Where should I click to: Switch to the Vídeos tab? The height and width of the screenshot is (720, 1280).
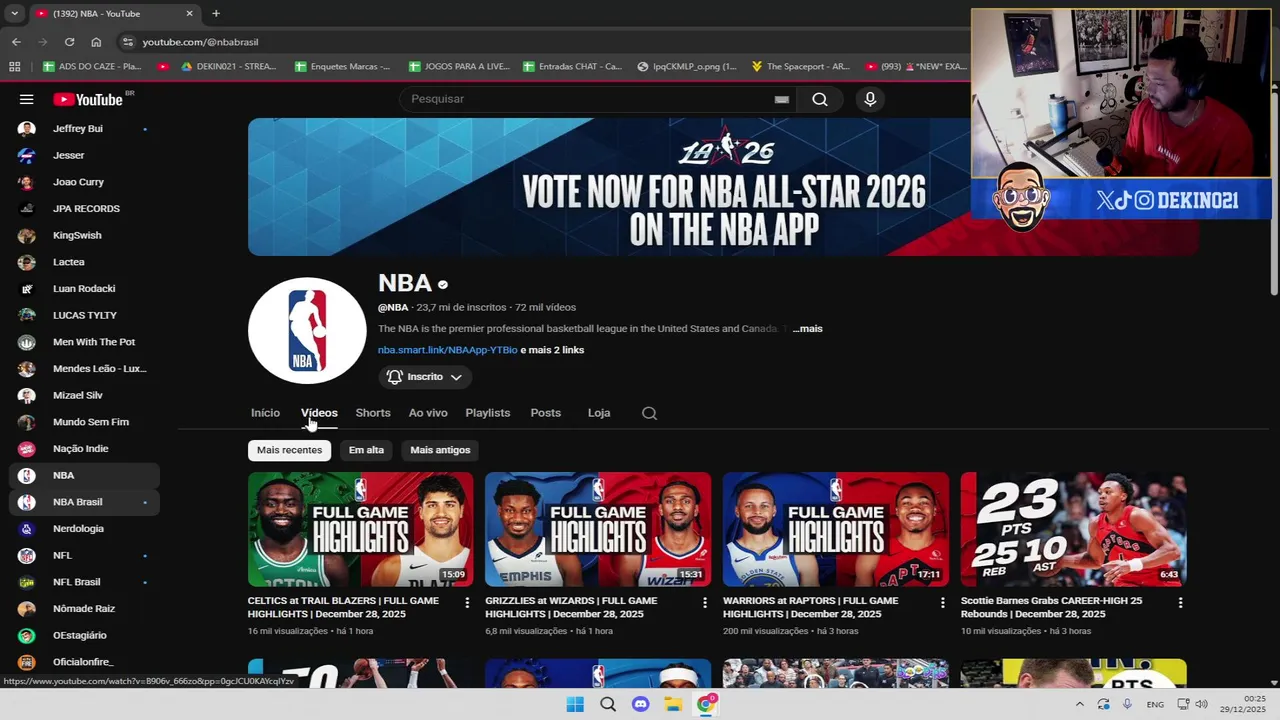coord(319,413)
